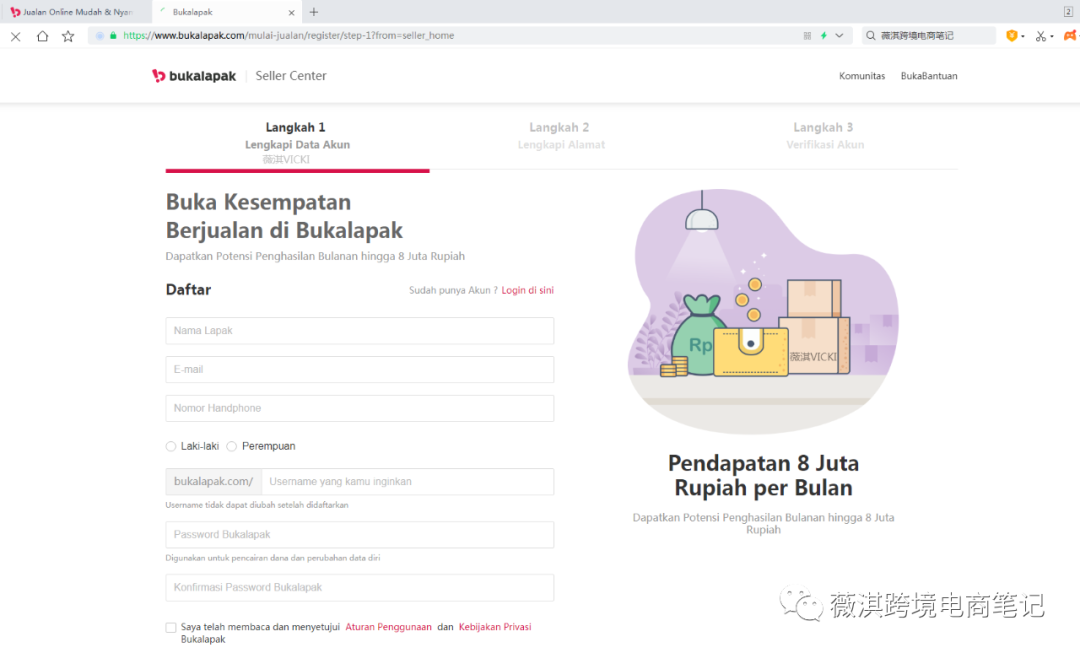This screenshot has width=1080, height=653.
Task: Click 'Digunakan untuk pencairan dana' hint text
Action: pyautogui.click(x=273, y=558)
